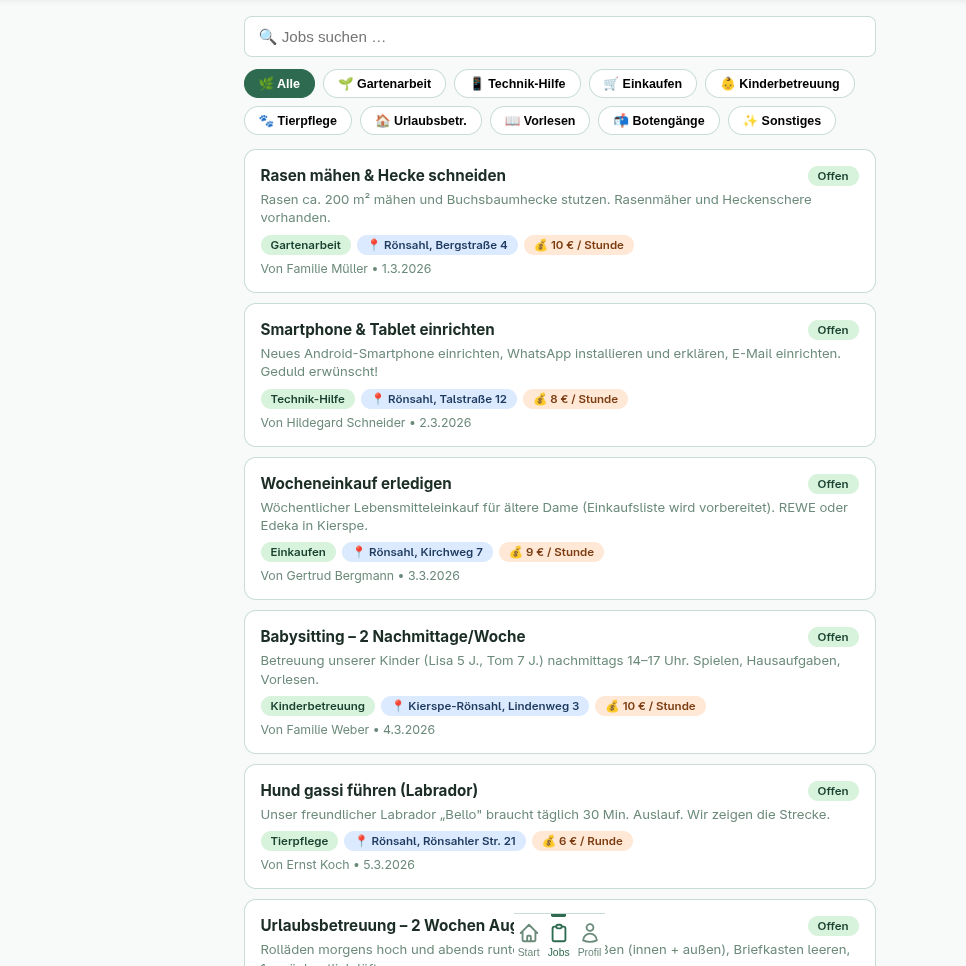Show only Tierpflege jobs
The height and width of the screenshot is (966, 966).
(x=297, y=121)
